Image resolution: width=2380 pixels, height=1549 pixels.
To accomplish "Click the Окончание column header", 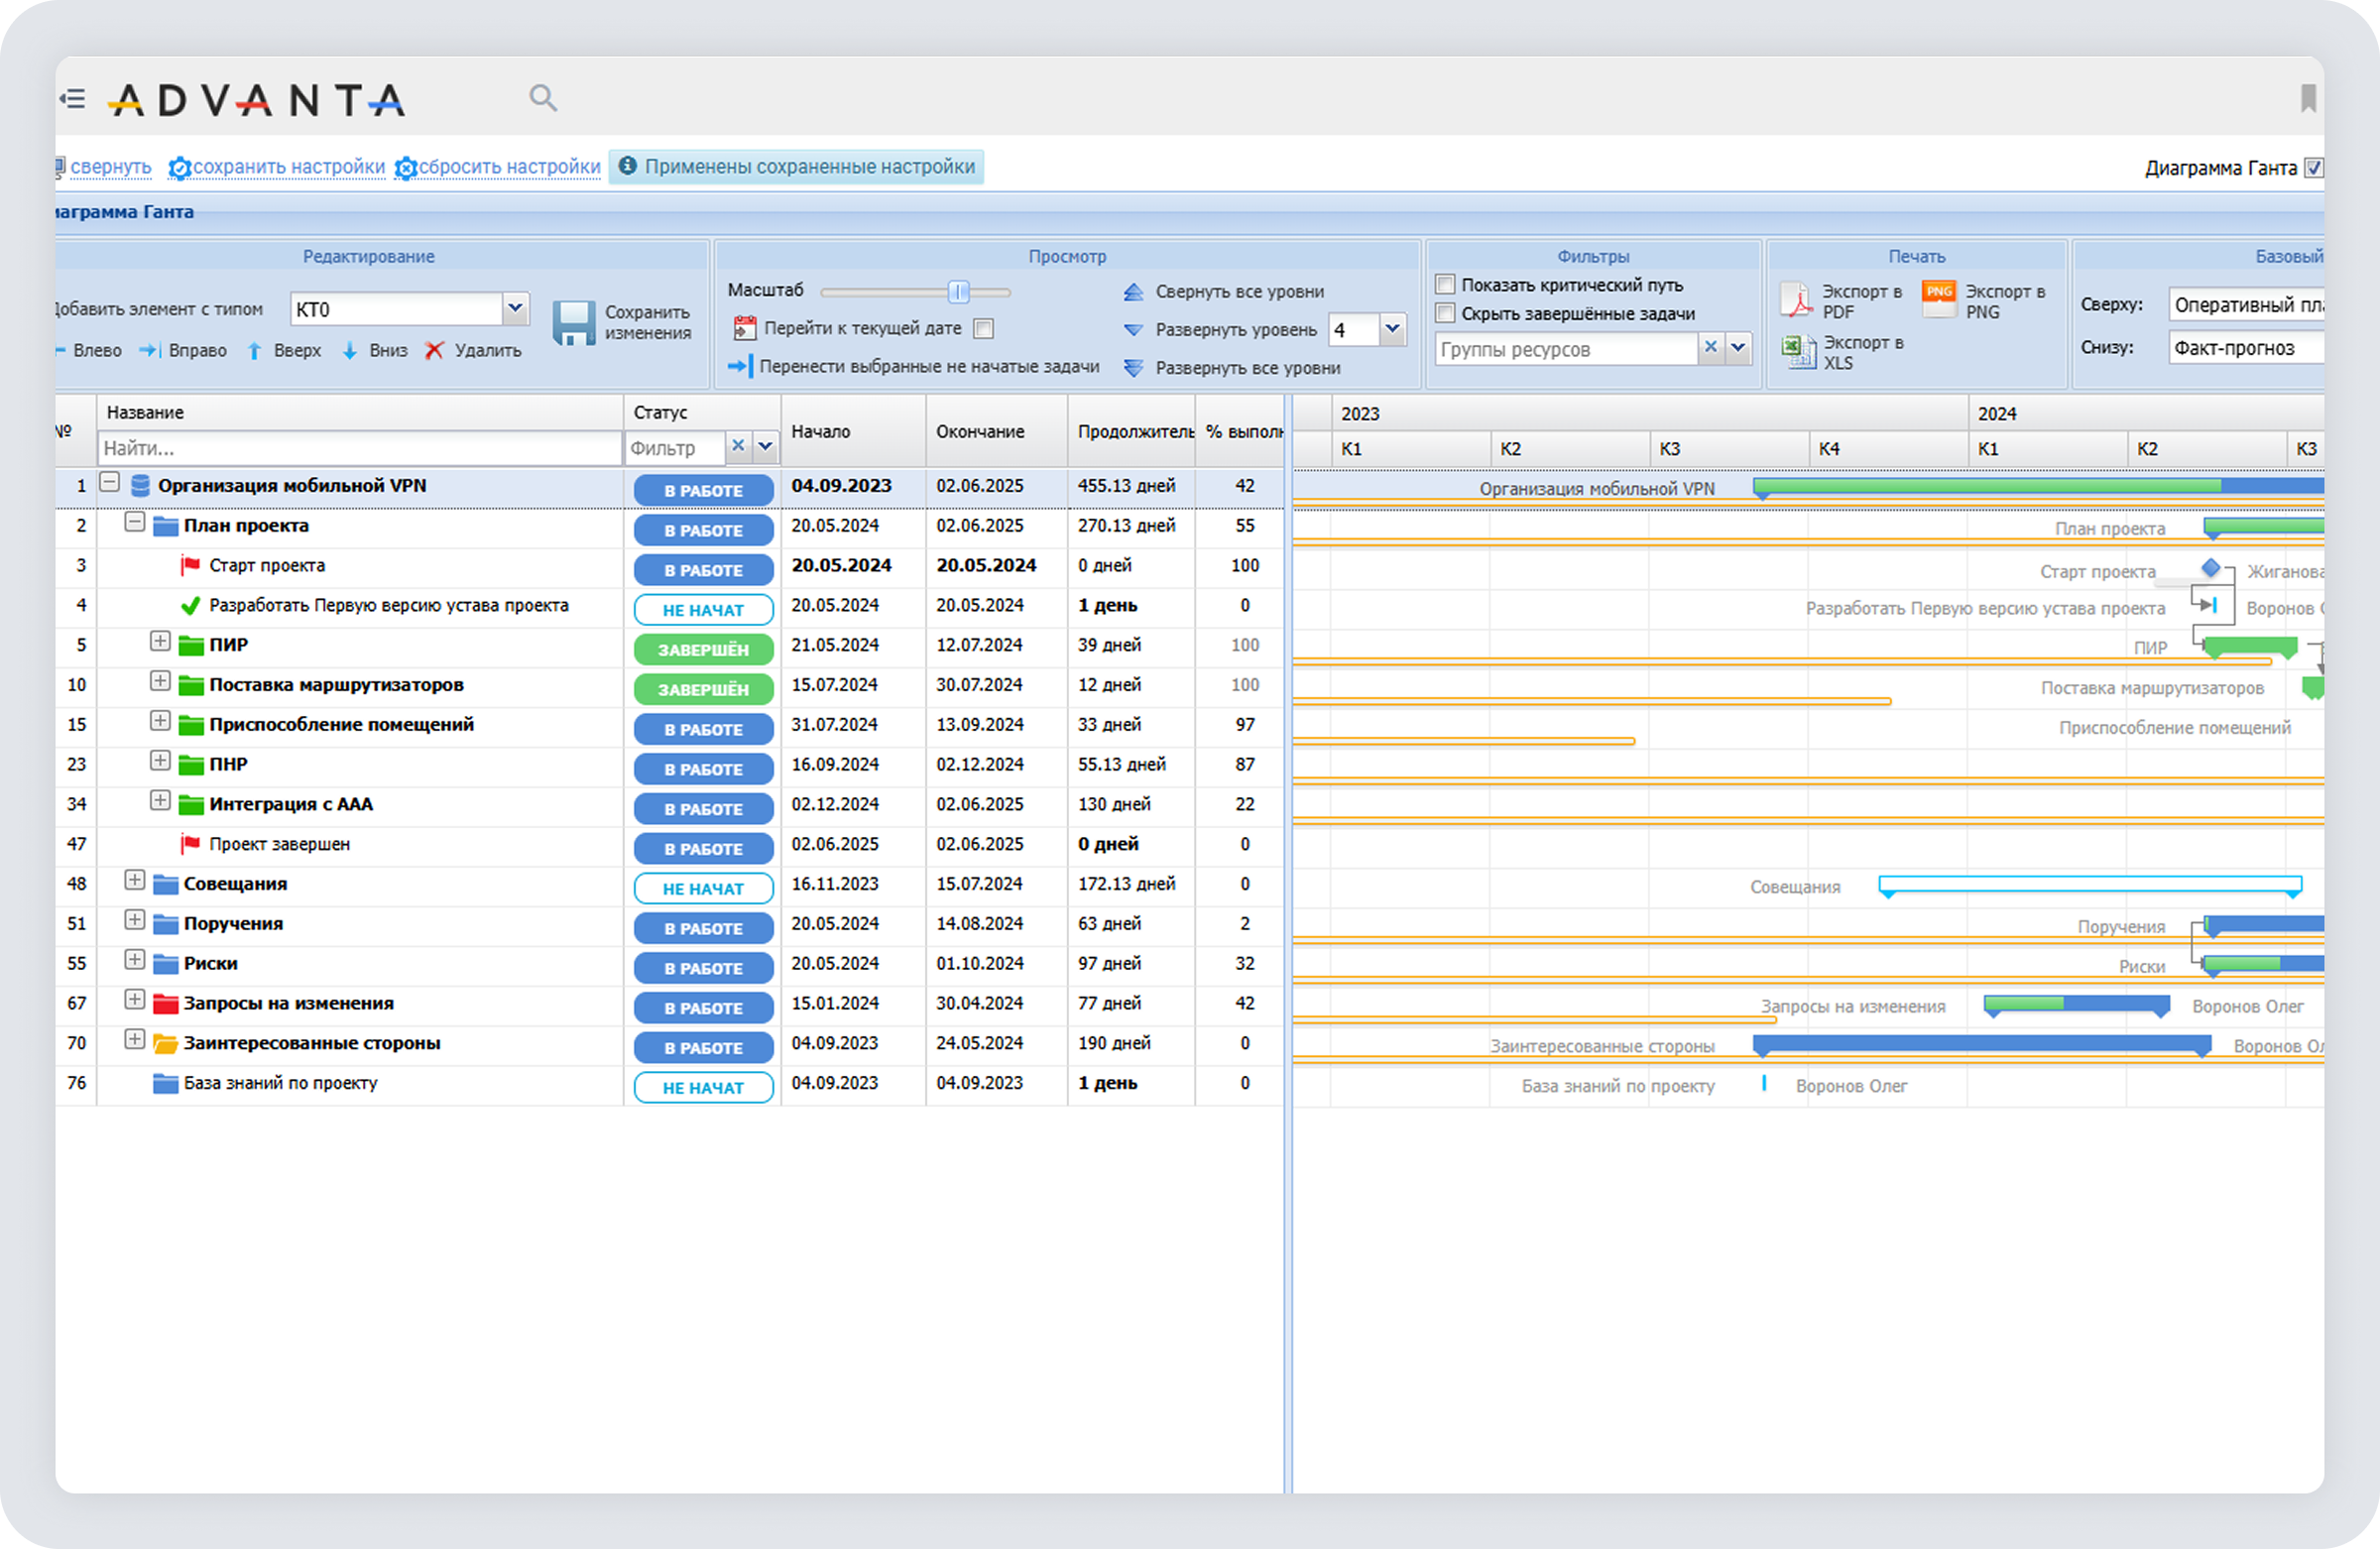I will point(980,432).
